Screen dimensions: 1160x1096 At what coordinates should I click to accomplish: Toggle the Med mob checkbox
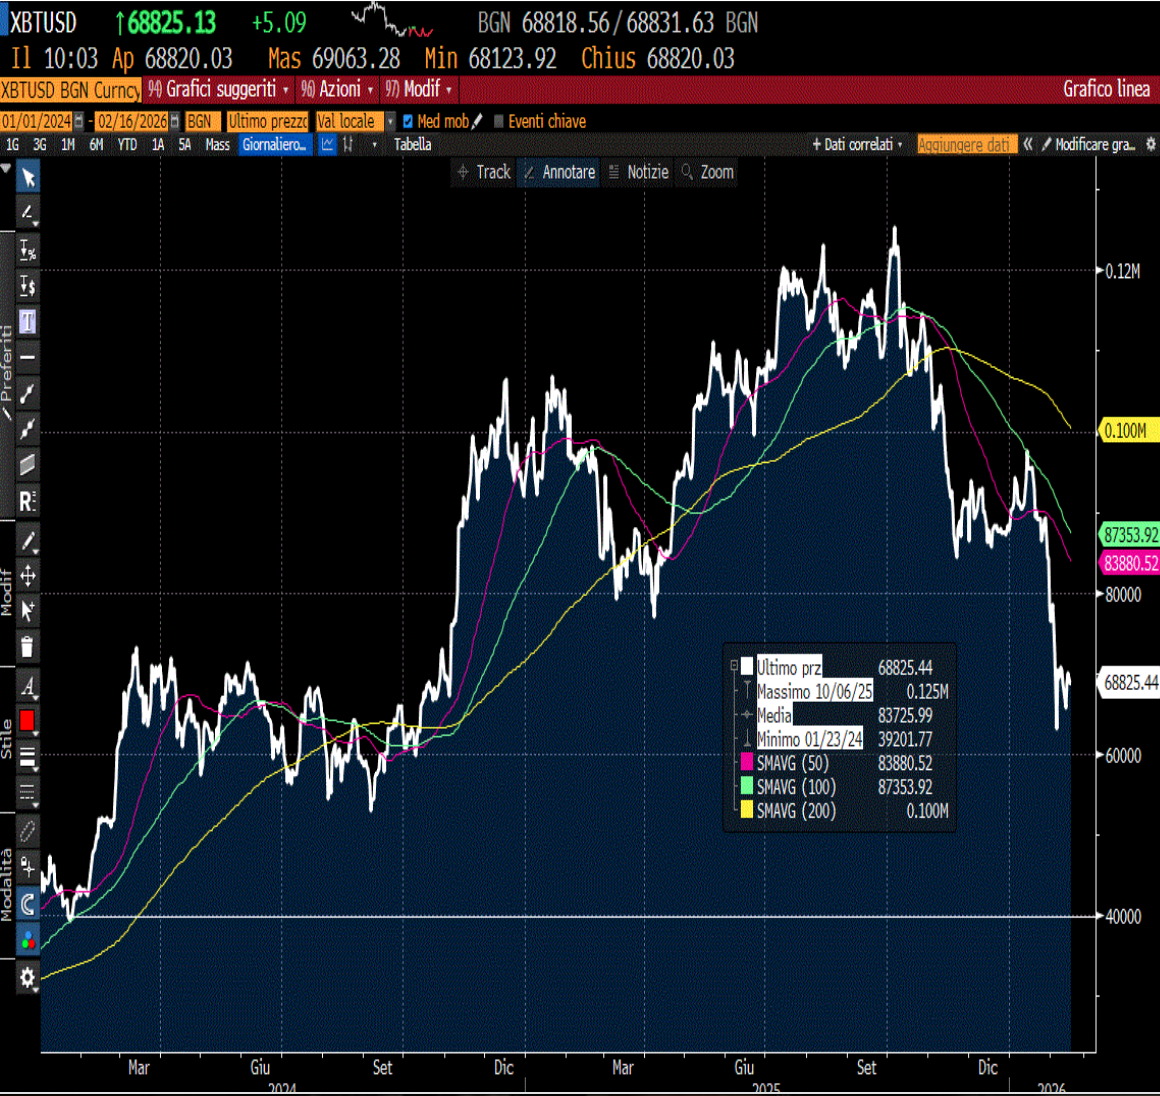pyautogui.click(x=408, y=121)
